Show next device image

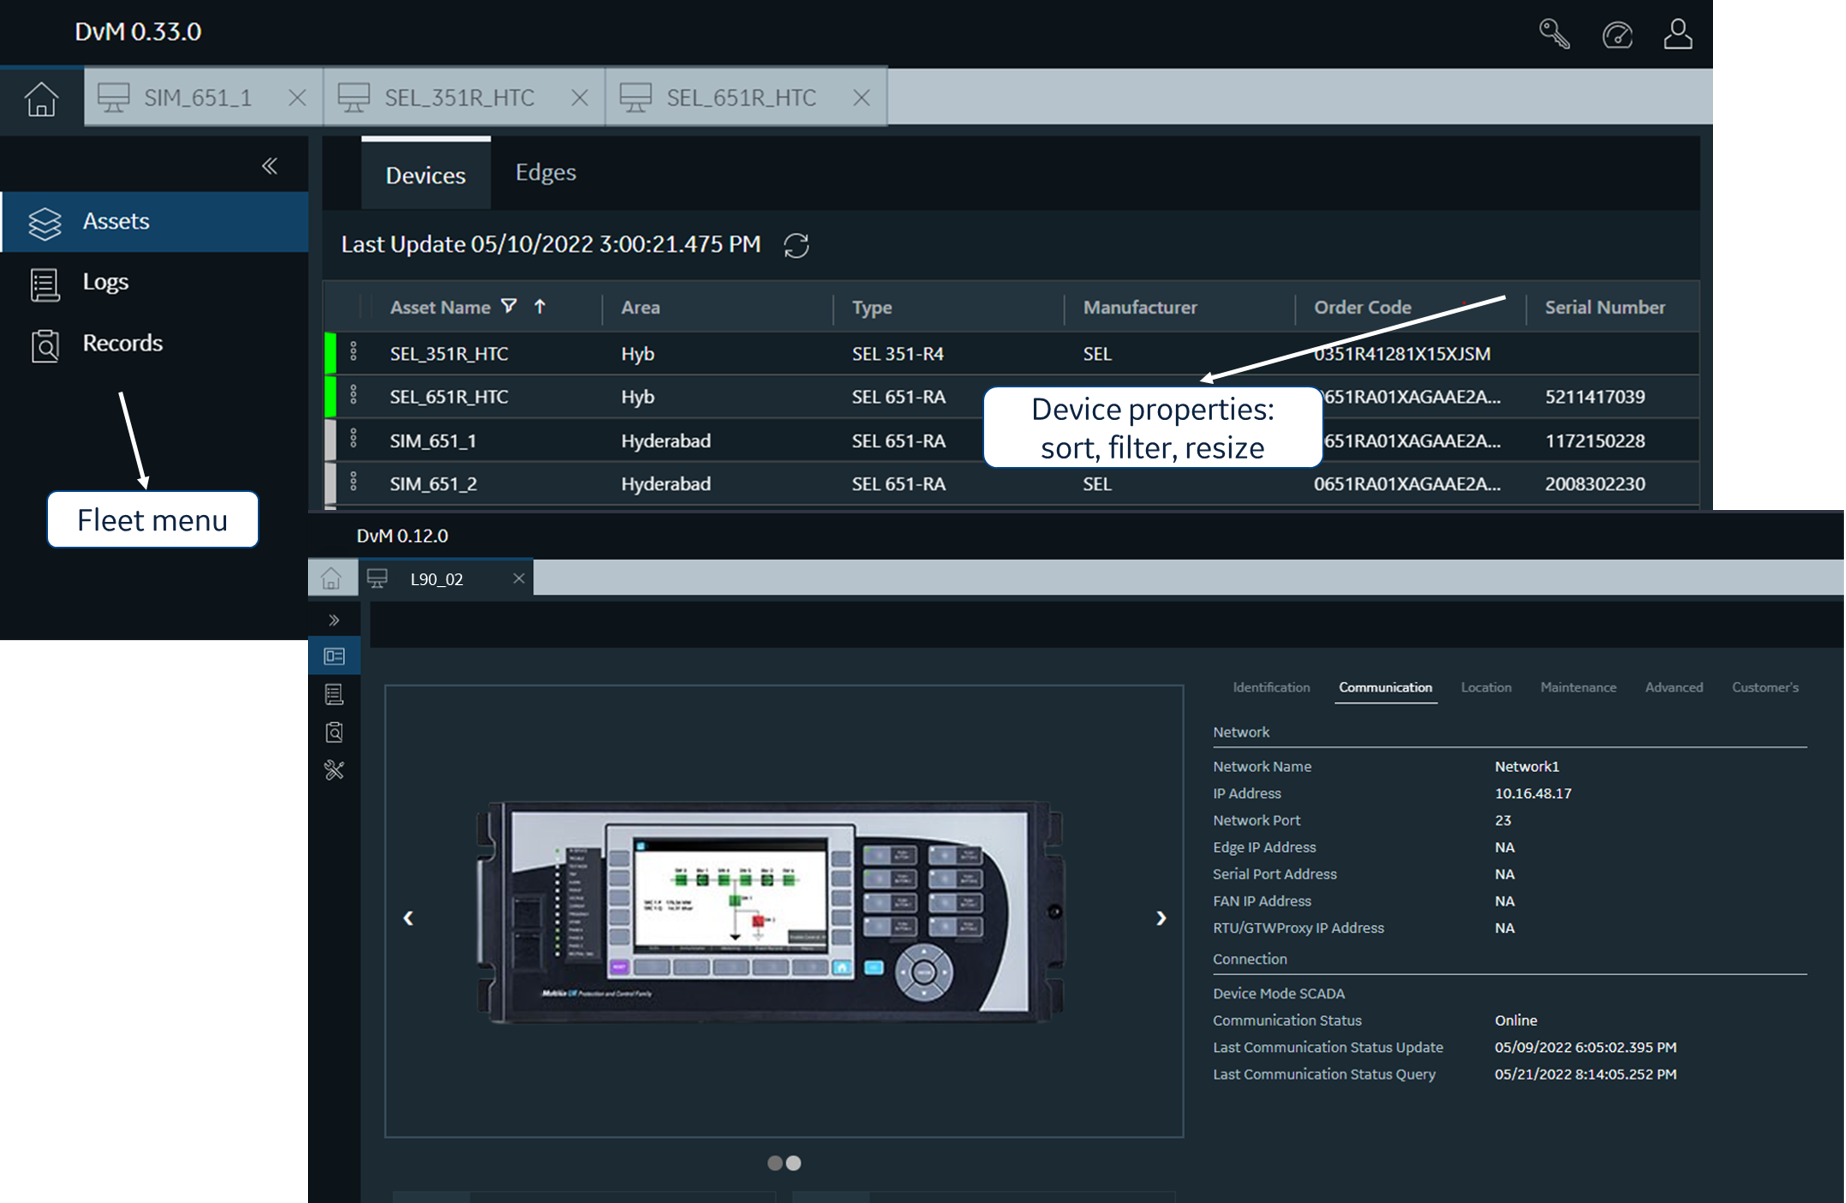1161,918
